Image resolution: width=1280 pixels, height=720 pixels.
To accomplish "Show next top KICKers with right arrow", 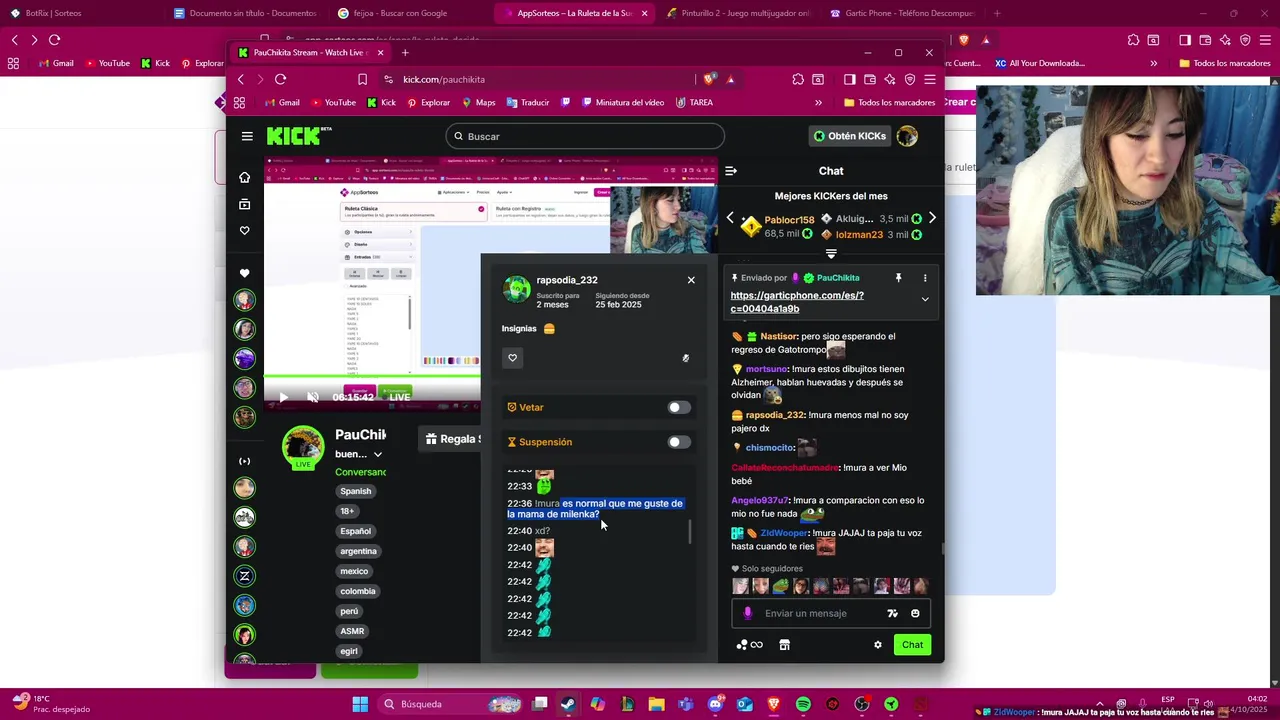I will click(932, 218).
